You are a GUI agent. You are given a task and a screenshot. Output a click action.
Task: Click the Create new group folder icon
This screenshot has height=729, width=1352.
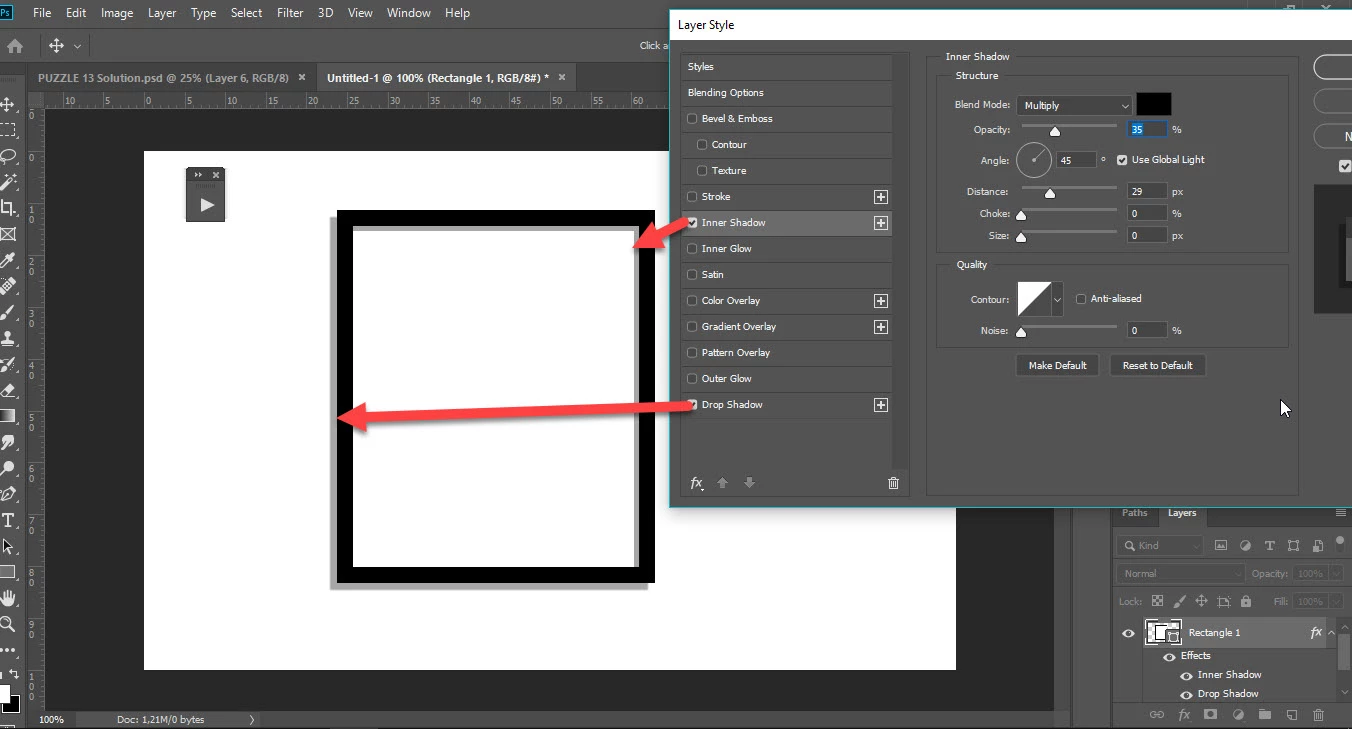pos(1264,714)
